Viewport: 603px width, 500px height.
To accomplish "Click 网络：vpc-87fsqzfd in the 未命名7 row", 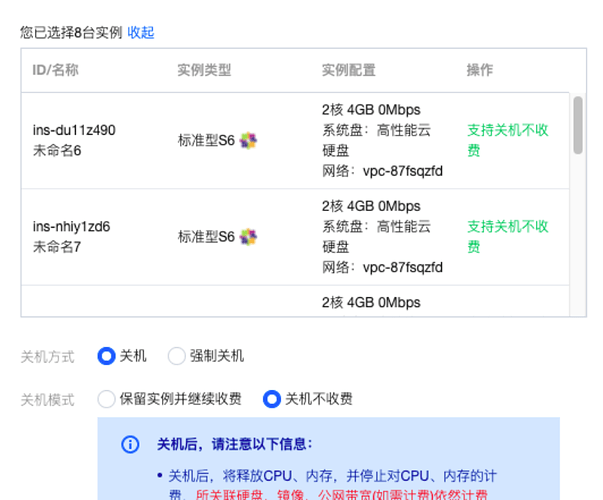I will pyautogui.click(x=382, y=267).
